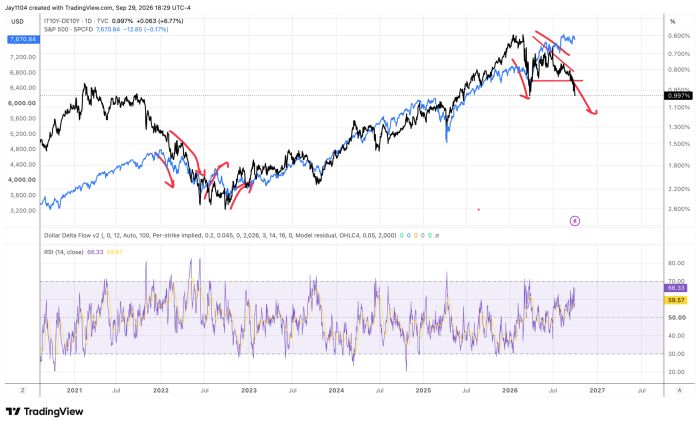Click the Z button on the time axis
Image resolution: width=700 pixels, height=426 pixels.
coord(23,390)
